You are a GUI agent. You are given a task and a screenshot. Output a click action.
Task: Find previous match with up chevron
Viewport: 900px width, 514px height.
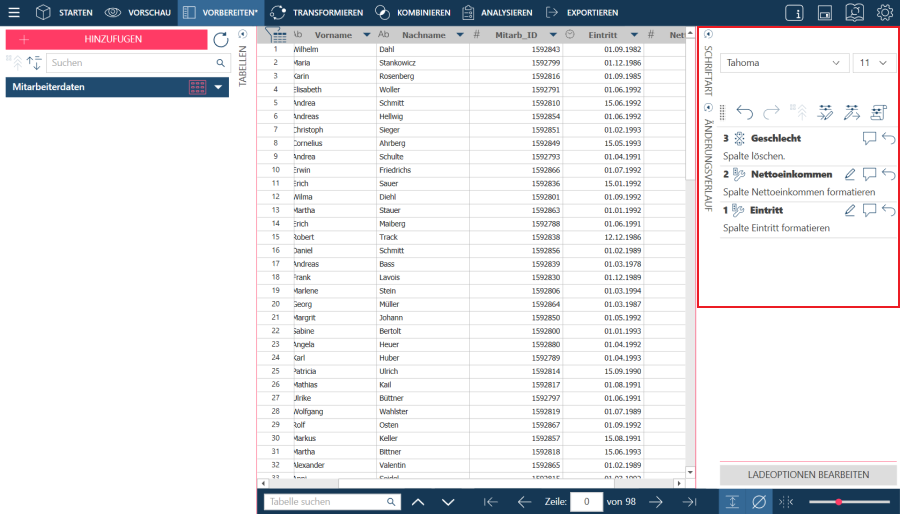[x=418, y=502]
